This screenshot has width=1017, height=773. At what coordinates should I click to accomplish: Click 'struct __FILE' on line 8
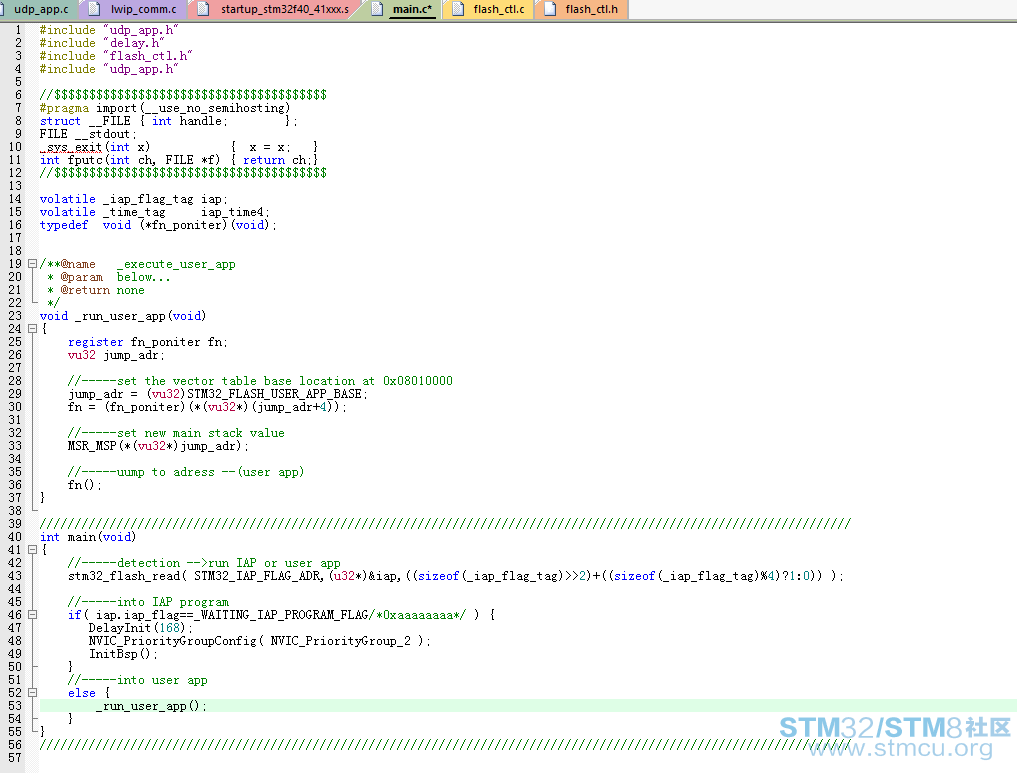pyautogui.click(x=85, y=121)
